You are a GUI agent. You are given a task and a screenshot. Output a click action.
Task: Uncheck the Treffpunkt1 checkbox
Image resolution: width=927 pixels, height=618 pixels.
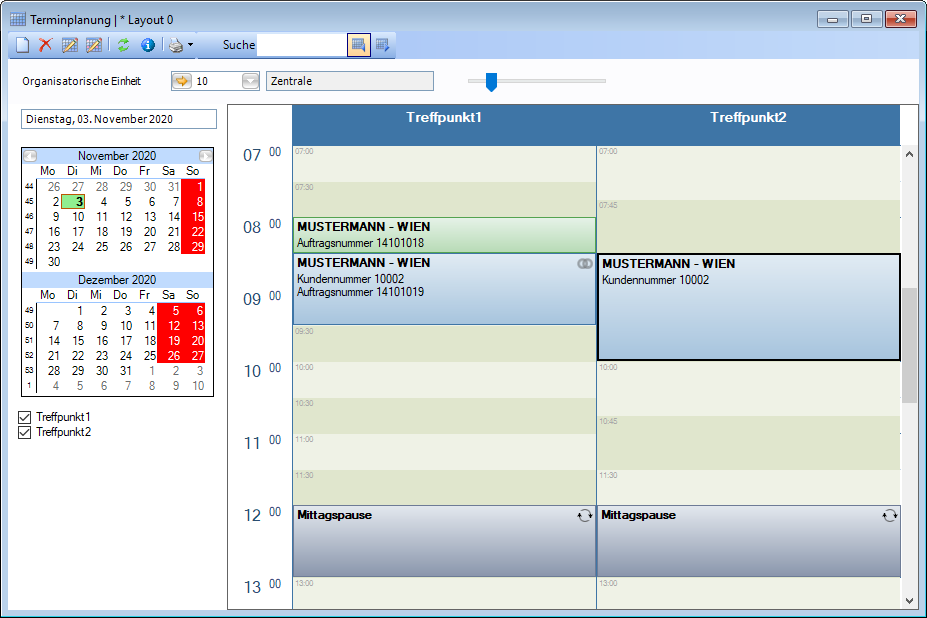[x=26, y=417]
